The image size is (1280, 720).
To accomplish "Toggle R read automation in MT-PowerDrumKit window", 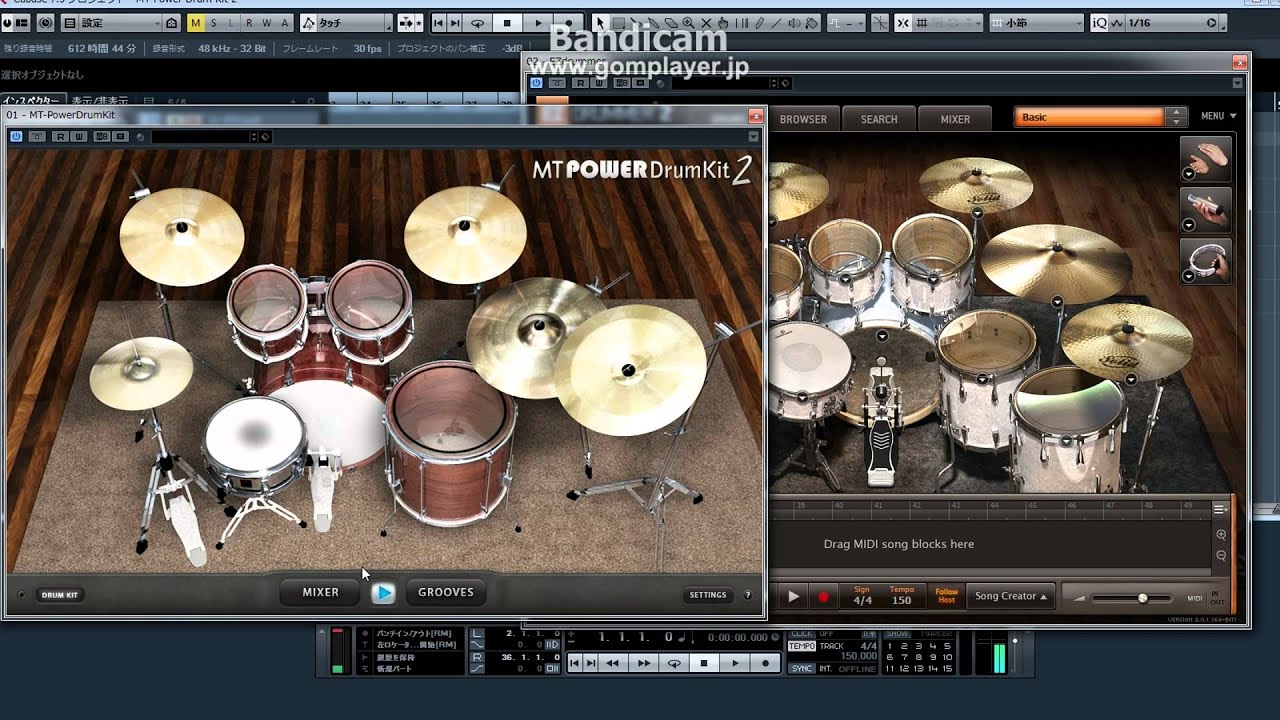I will tap(60, 136).
